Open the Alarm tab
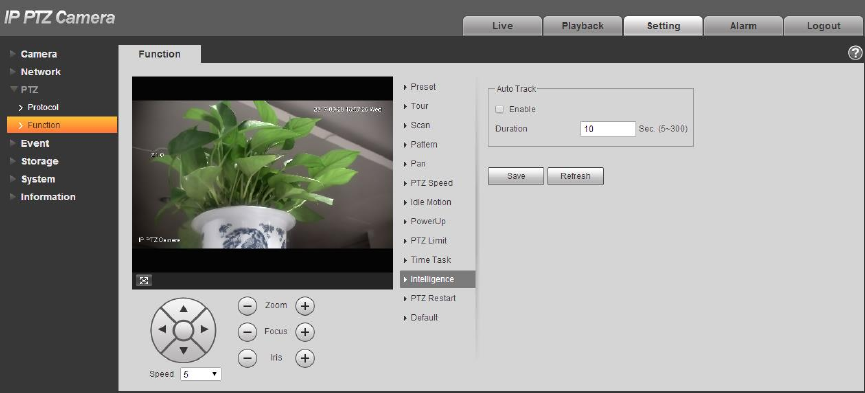This screenshot has height=393, width=865. click(x=743, y=26)
